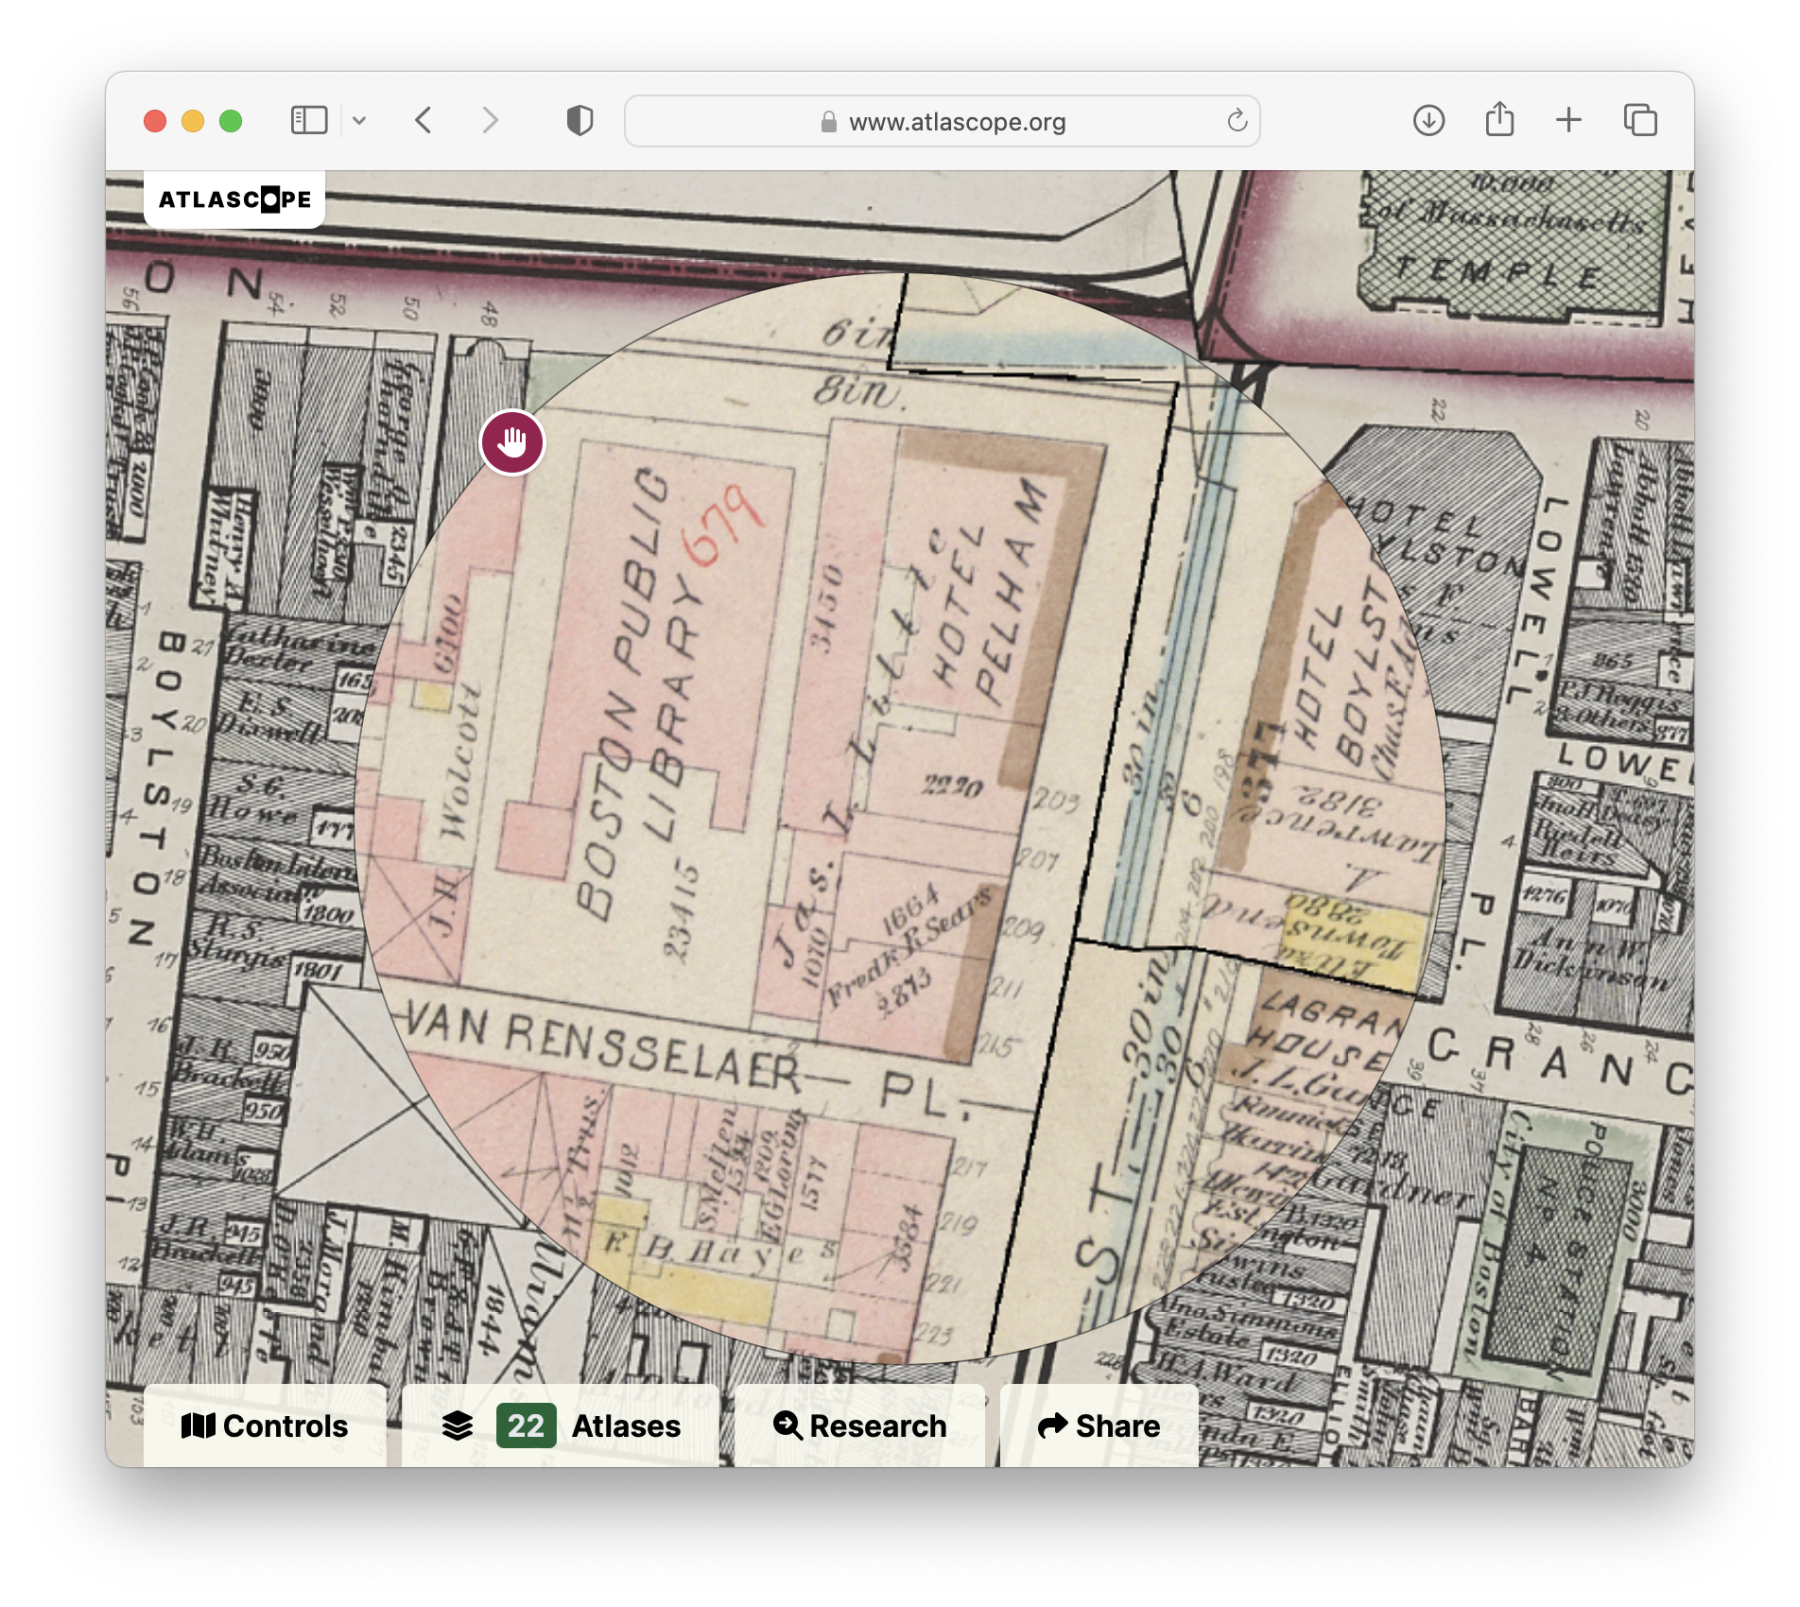Open the 22 Atlases list
Screen dimensions: 1800x1607
coord(560,1426)
